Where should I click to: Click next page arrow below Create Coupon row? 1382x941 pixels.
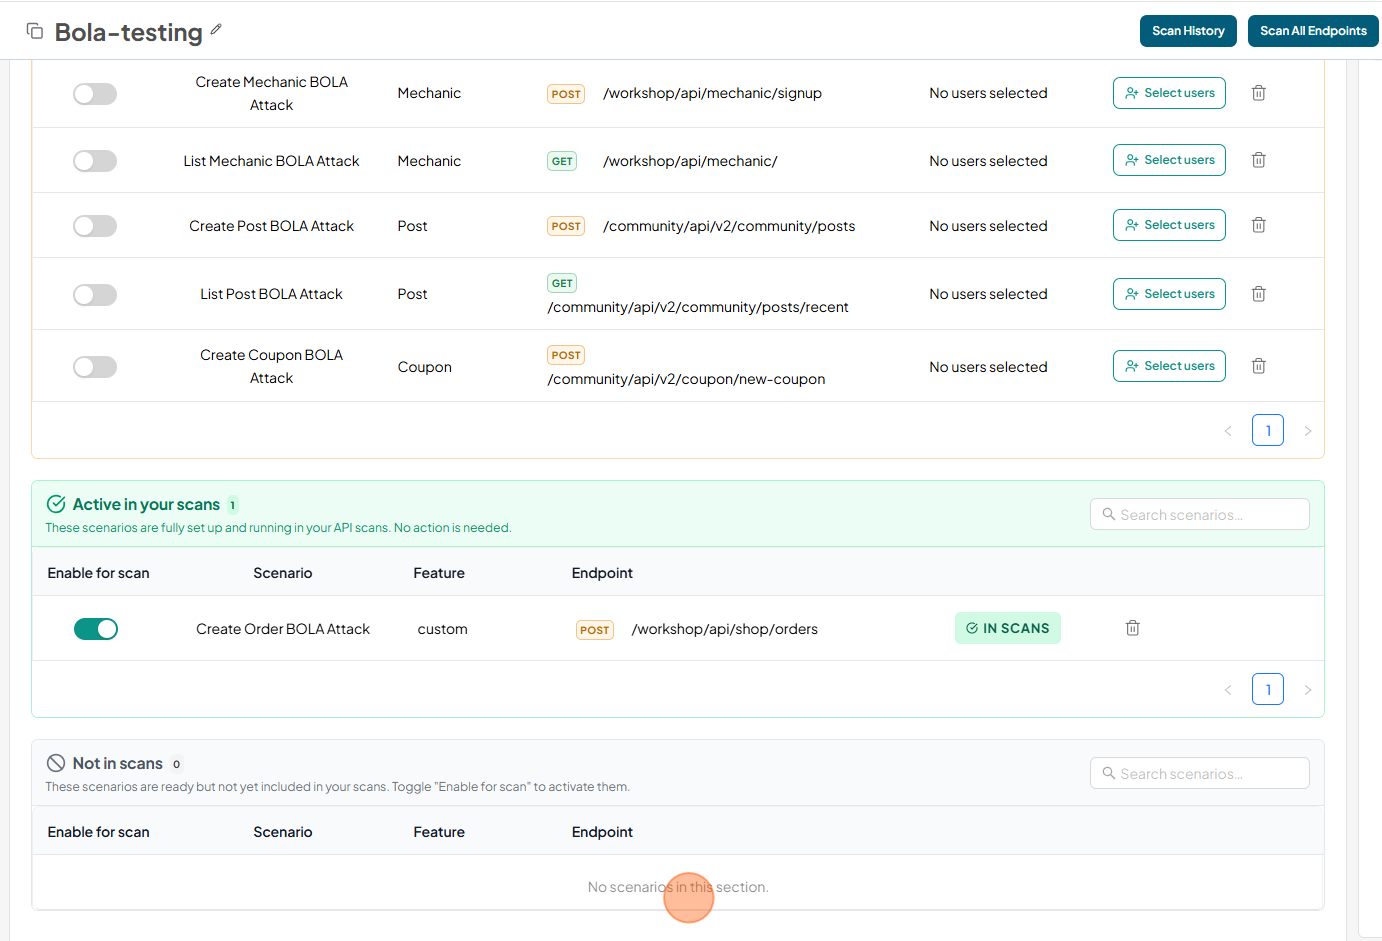tap(1307, 431)
